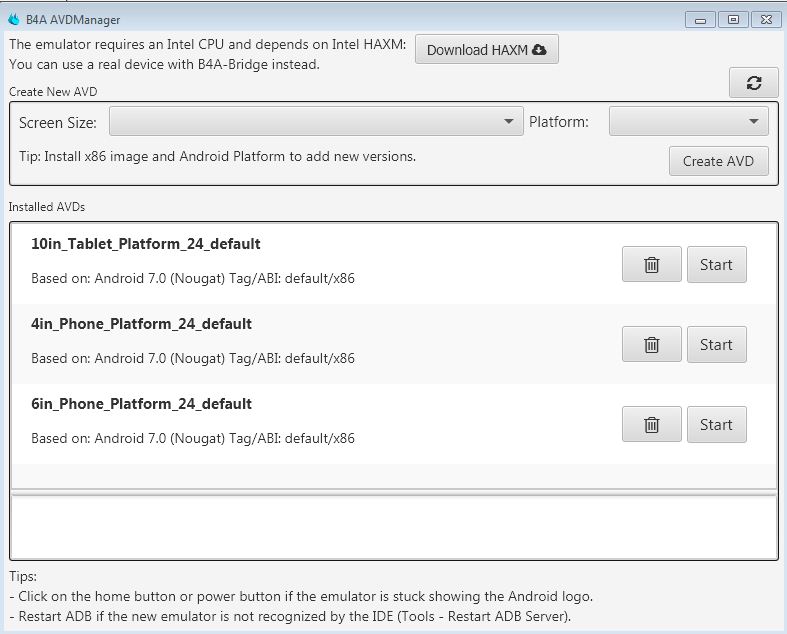Expand the Platform dropdown
This screenshot has width=787, height=634.
point(688,122)
